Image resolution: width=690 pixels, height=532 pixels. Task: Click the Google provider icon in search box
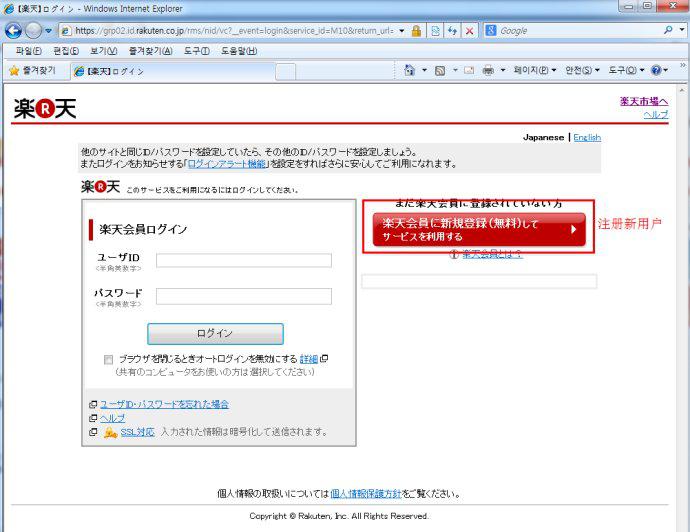point(491,30)
